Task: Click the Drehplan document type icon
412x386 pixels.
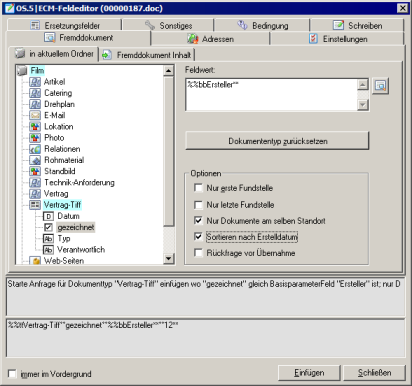Action: 35,104
